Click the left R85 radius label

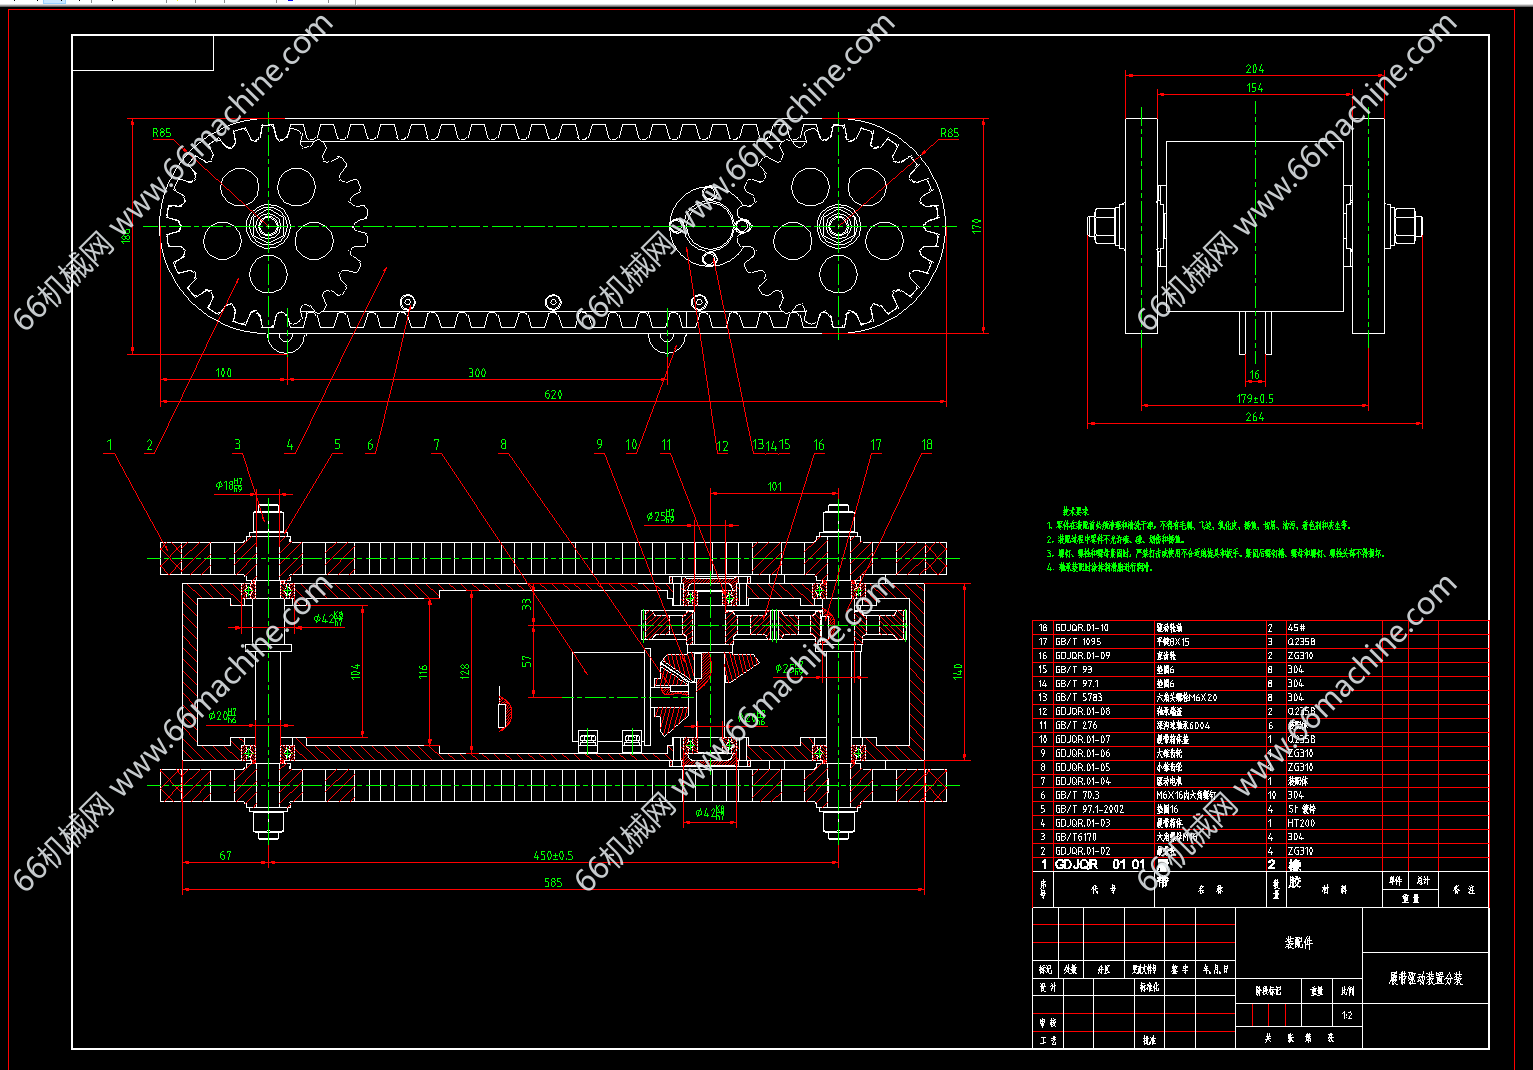pos(161,132)
